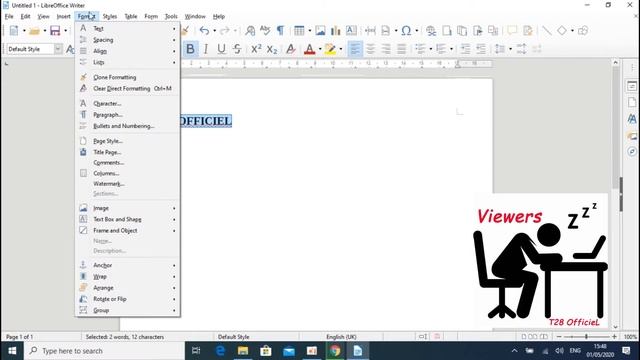Select Clone Formatting menu entry
This screenshot has height=360, width=640.
pos(128,77)
